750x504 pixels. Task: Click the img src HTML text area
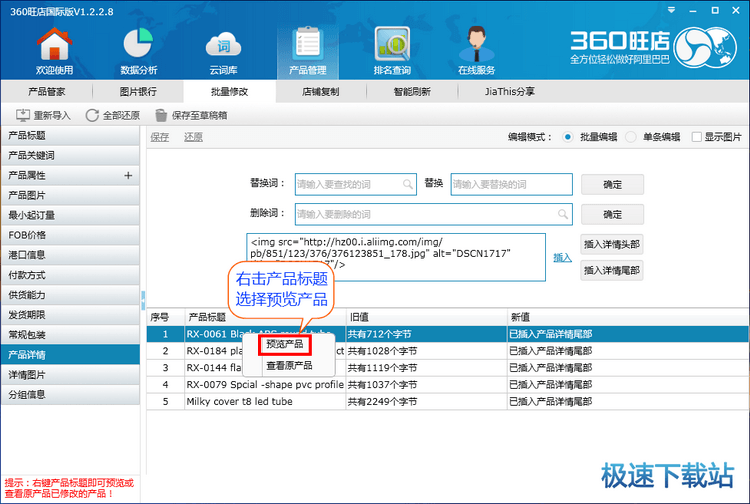(396, 257)
